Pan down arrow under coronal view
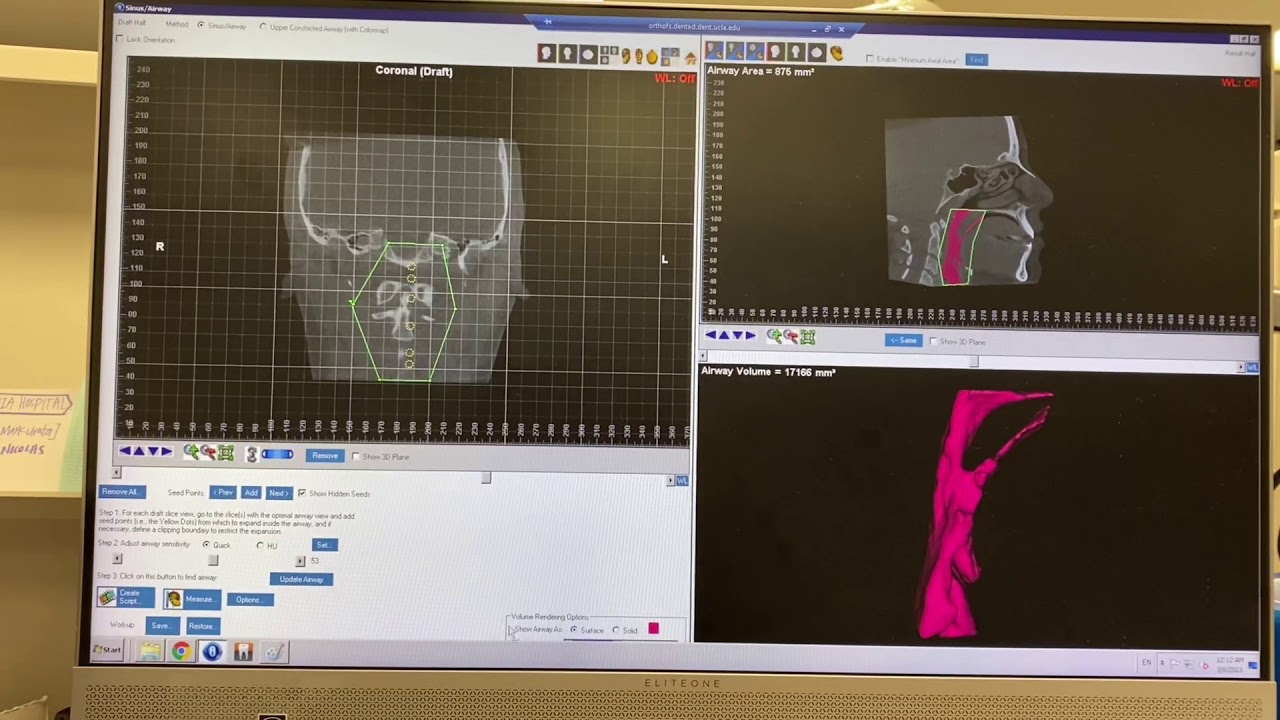Image resolution: width=1280 pixels, height=720 pixels. 153,451
